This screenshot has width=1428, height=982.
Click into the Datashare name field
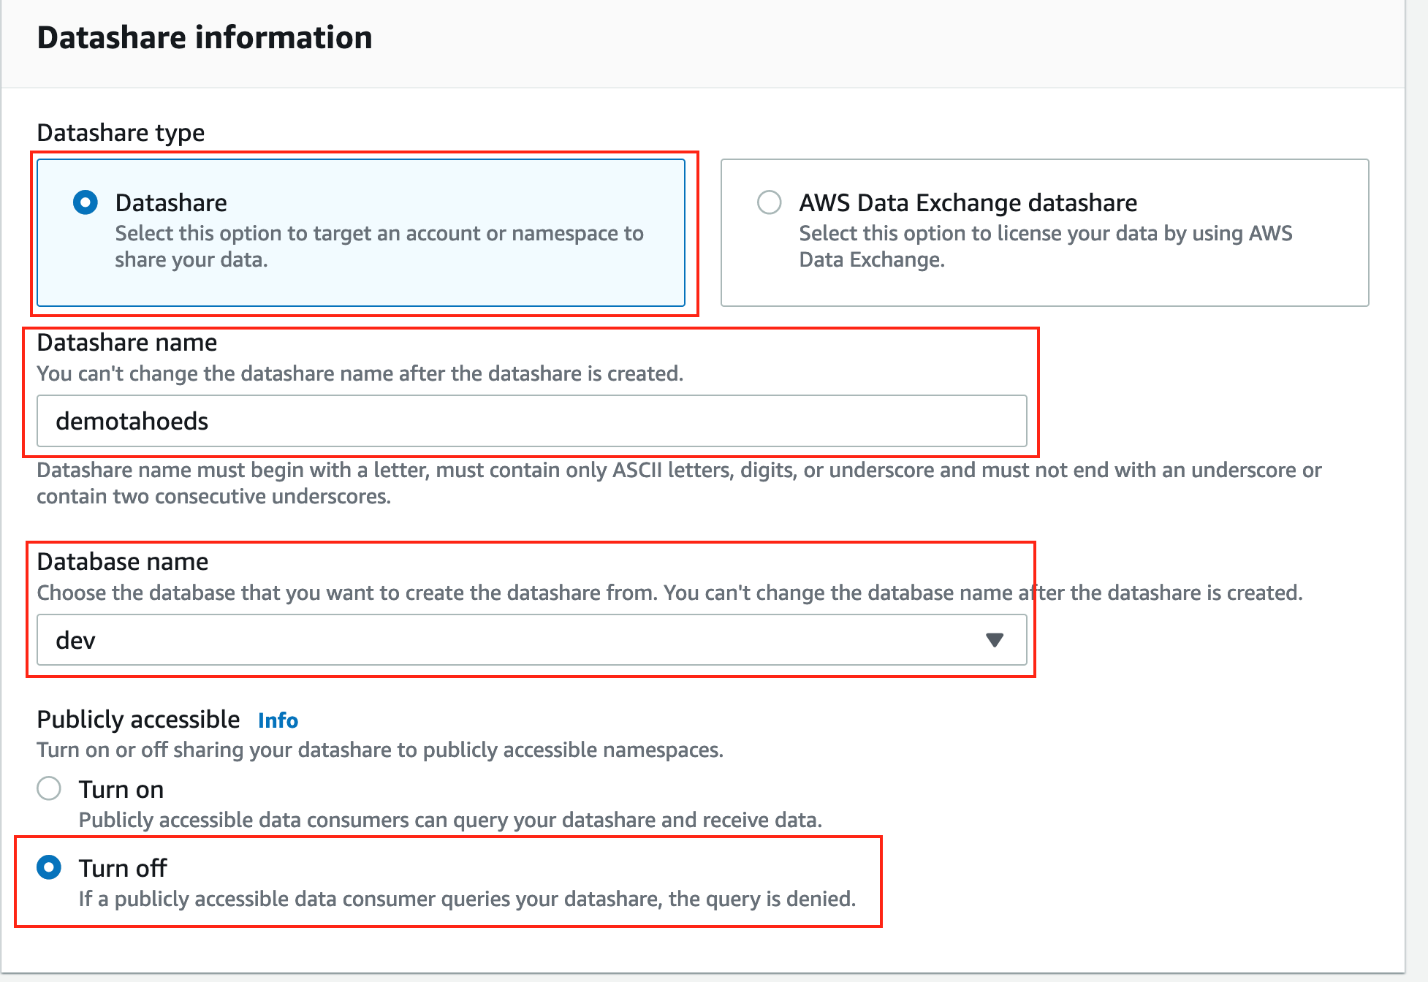coord(530,421)
